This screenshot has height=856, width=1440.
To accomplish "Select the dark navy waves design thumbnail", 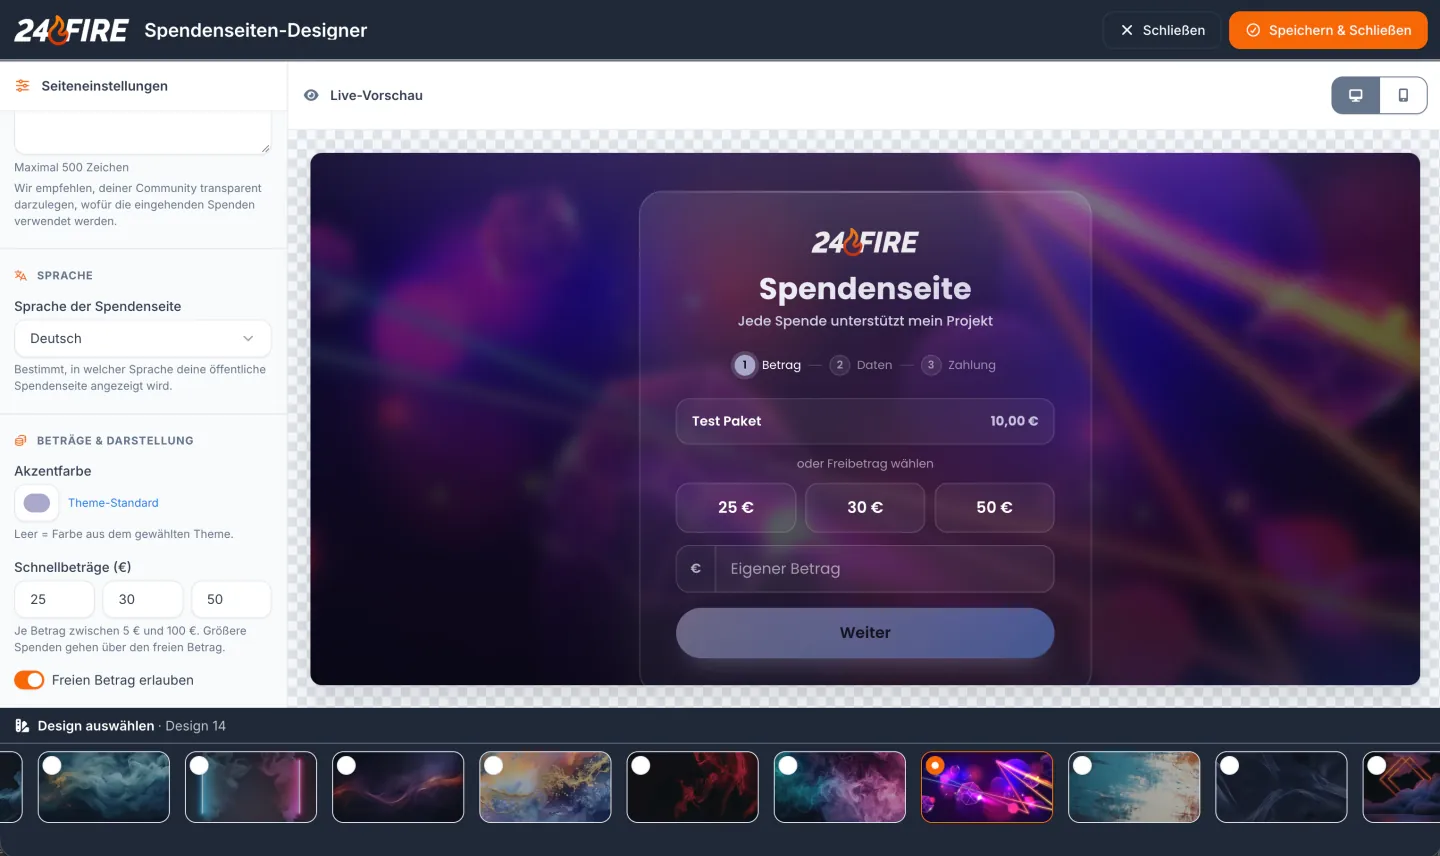I will 1281,787.
